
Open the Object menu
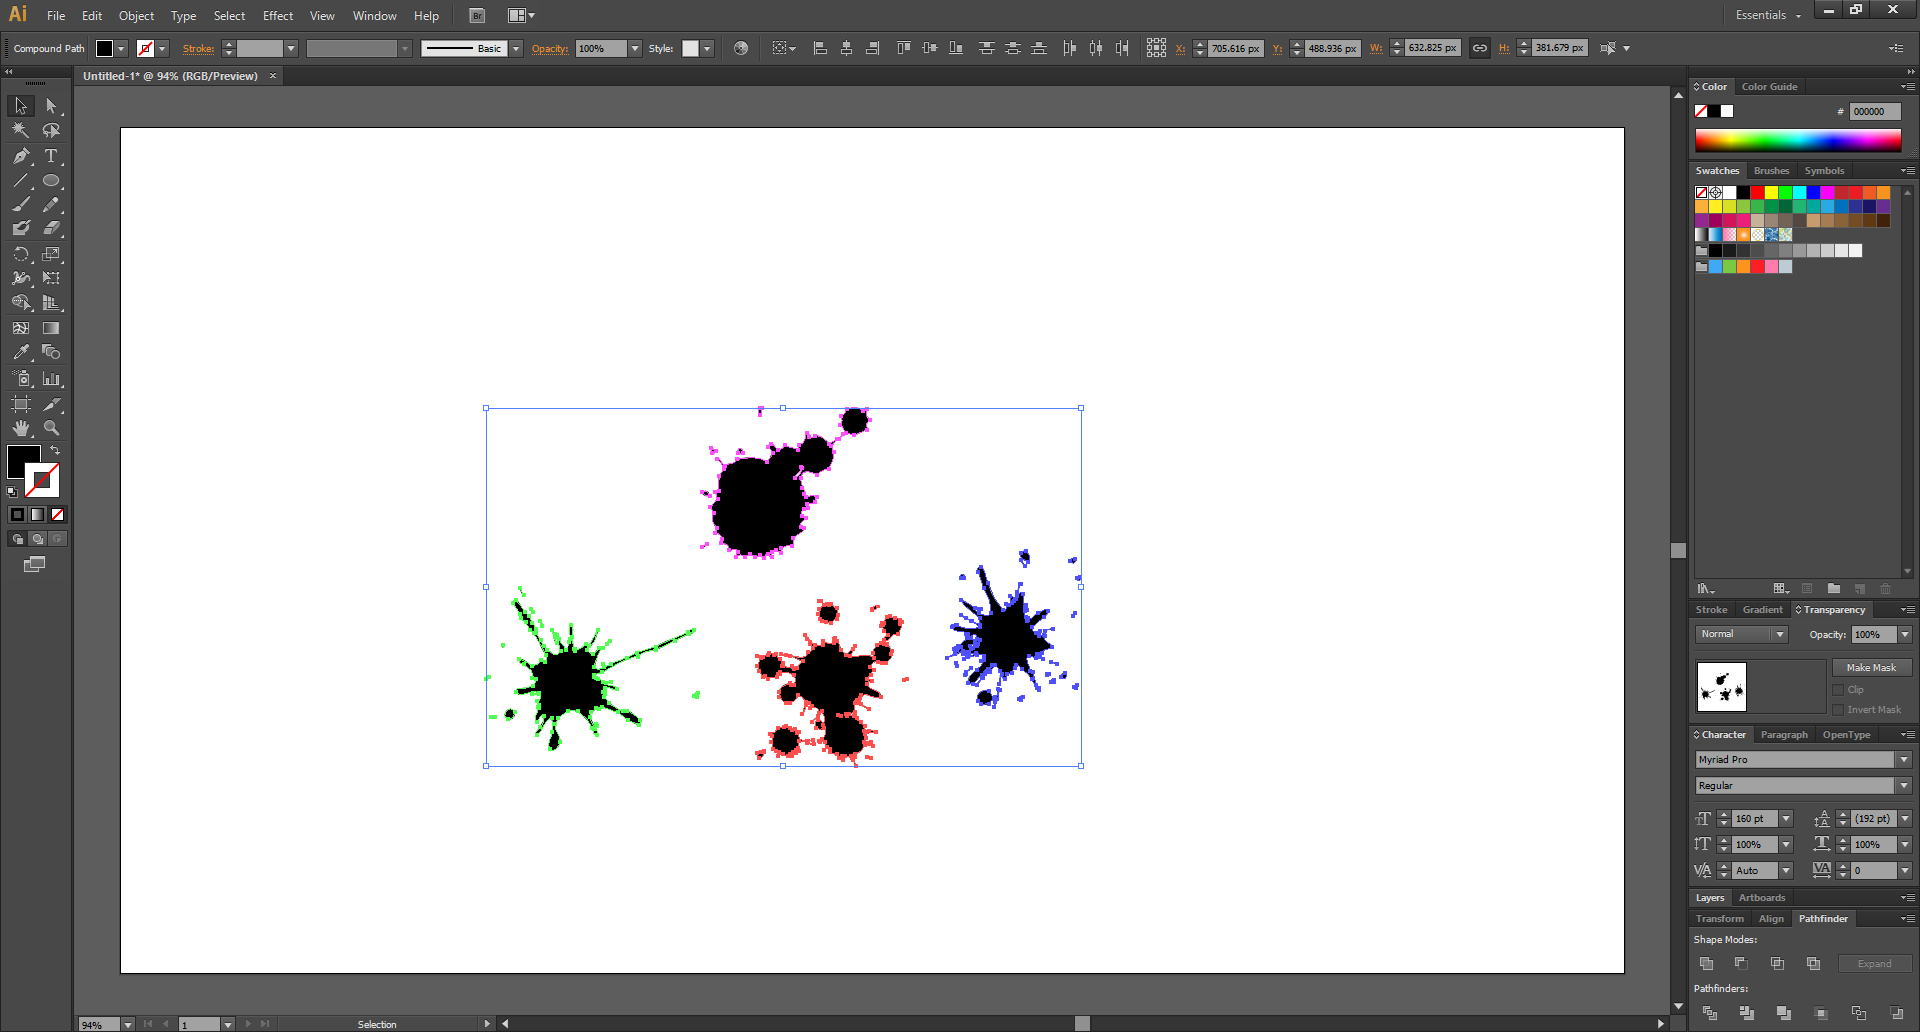pyautogui.click(x=136, y=15)
